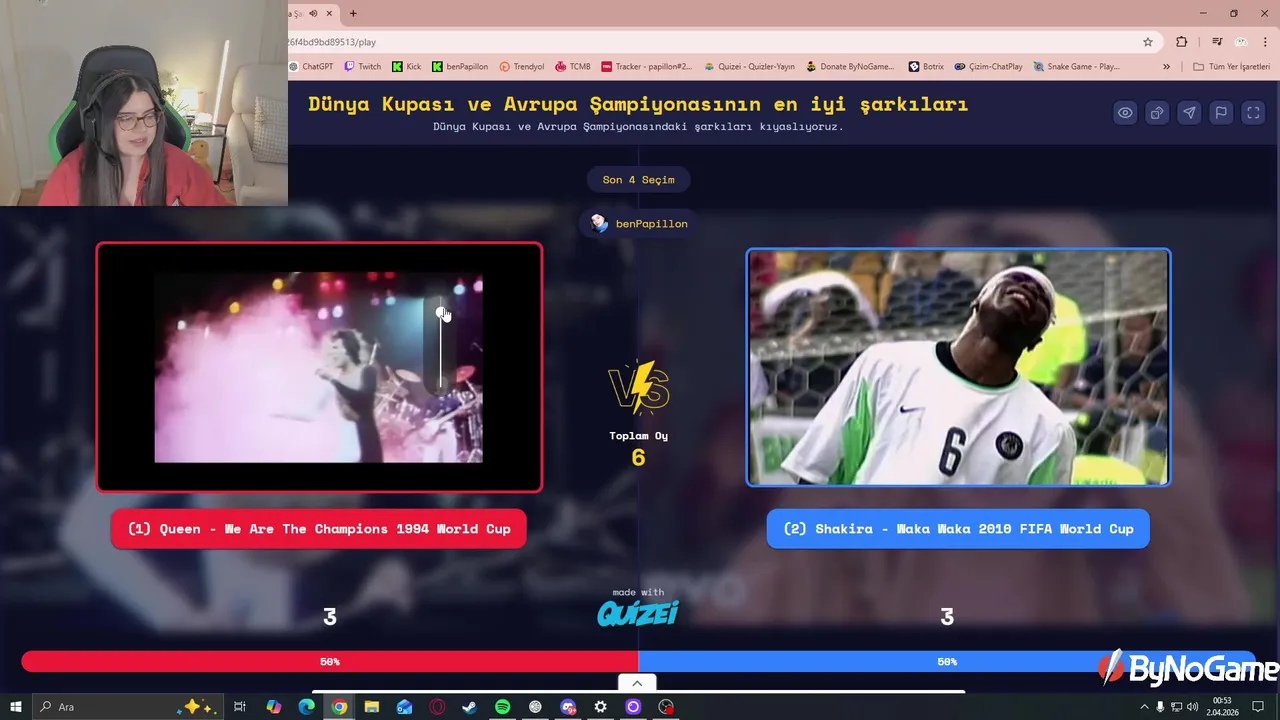Click the copy link icon in quiz header
The image size is (1280, 720).
pos(1157,113)
